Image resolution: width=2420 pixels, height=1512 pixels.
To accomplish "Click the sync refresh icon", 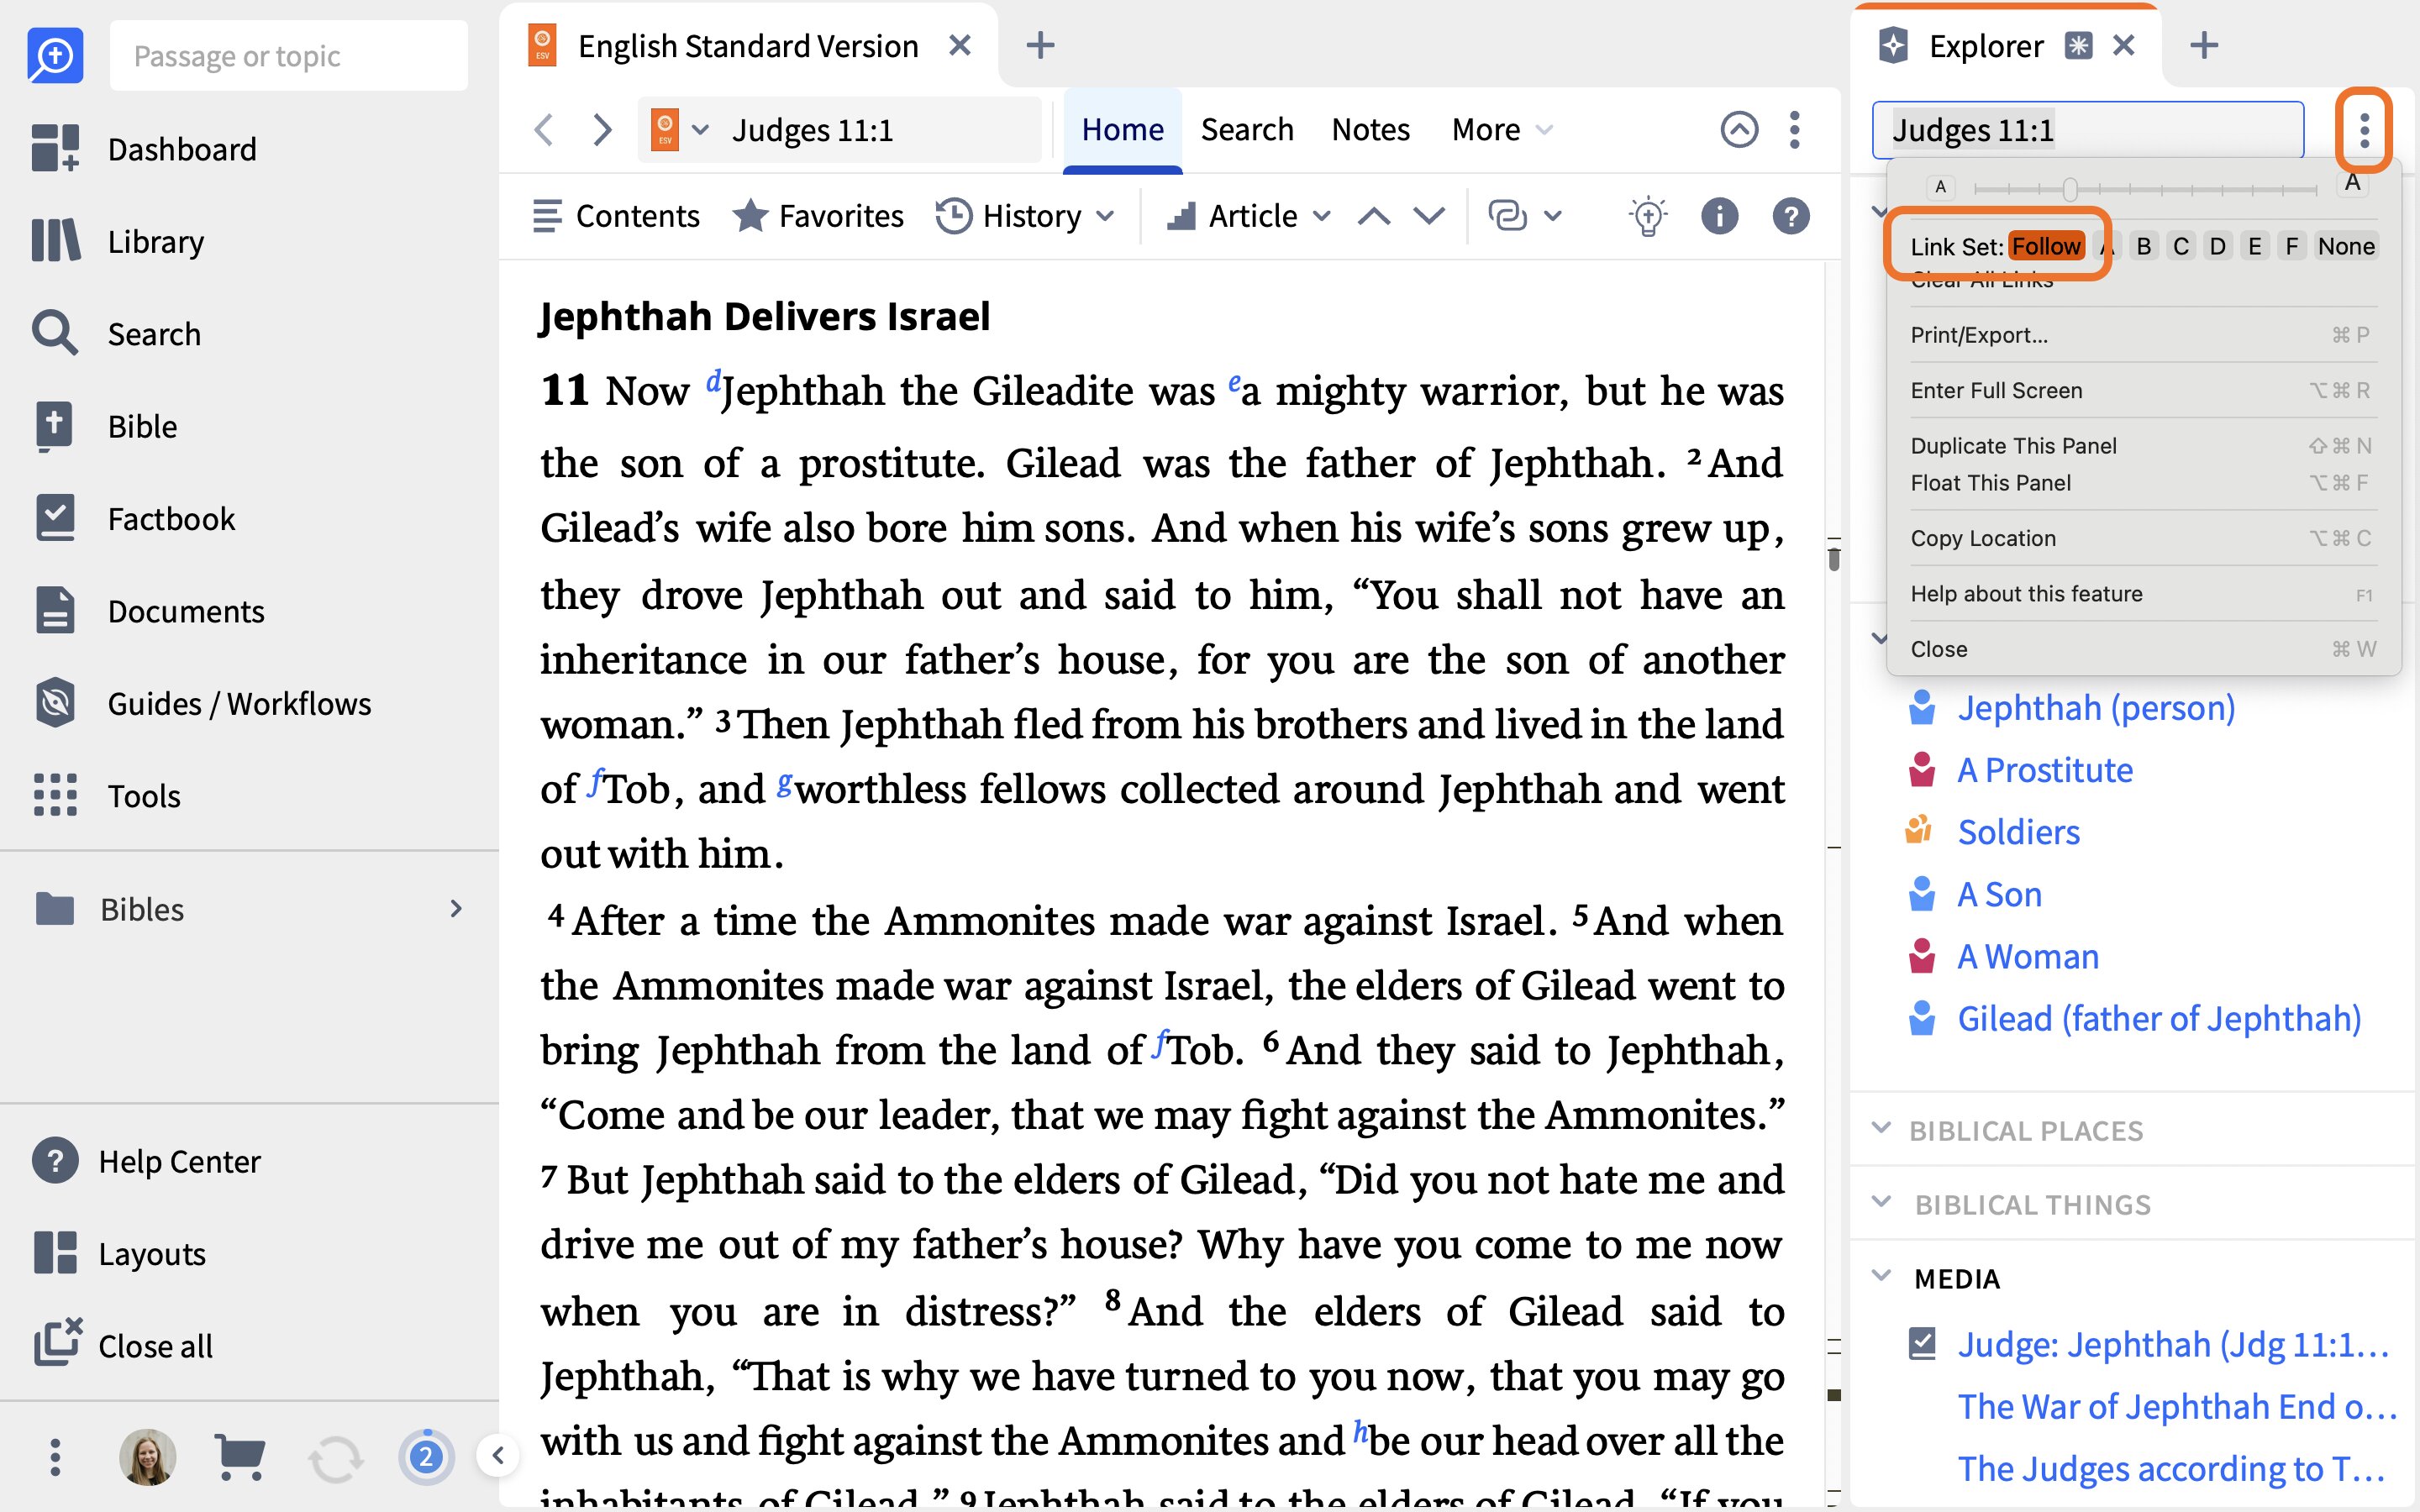I will (336, 1458).
